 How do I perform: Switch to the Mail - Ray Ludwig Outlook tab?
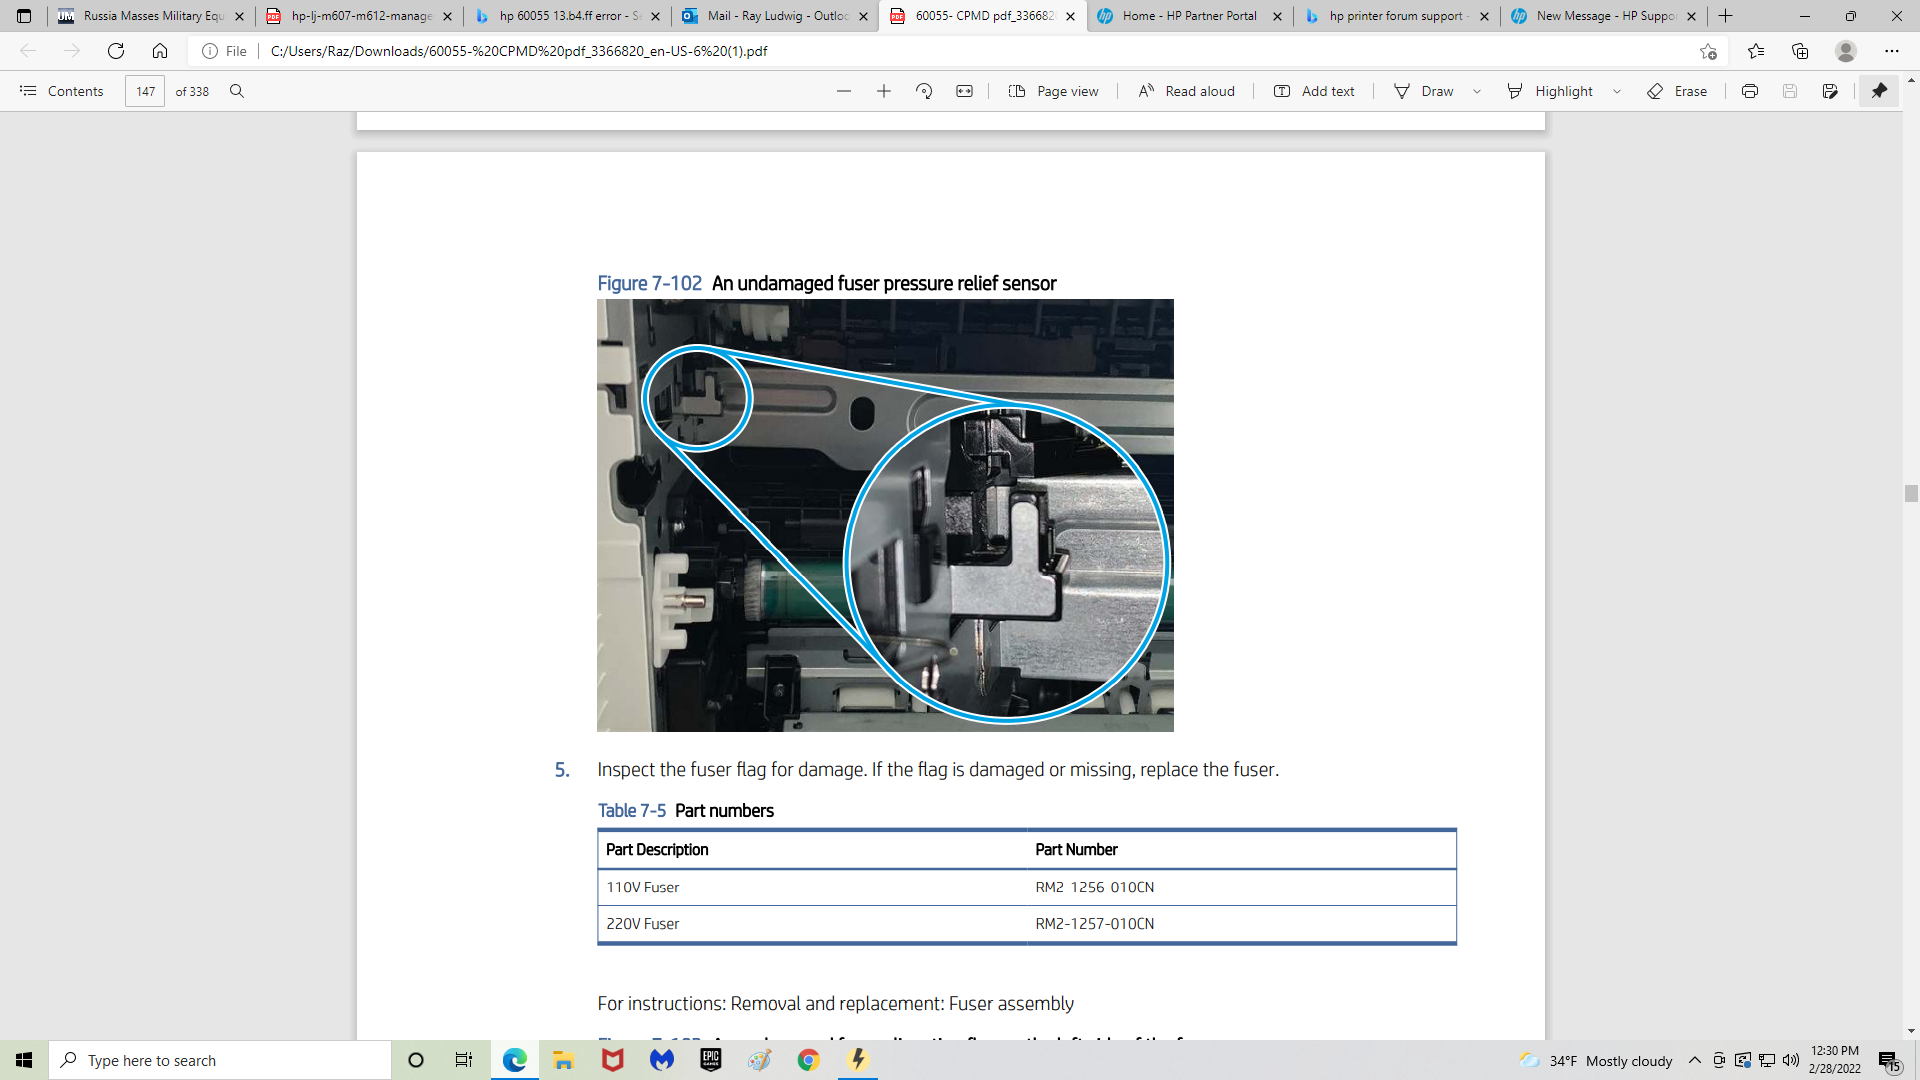pyautogui.click(x=776, y=16)
